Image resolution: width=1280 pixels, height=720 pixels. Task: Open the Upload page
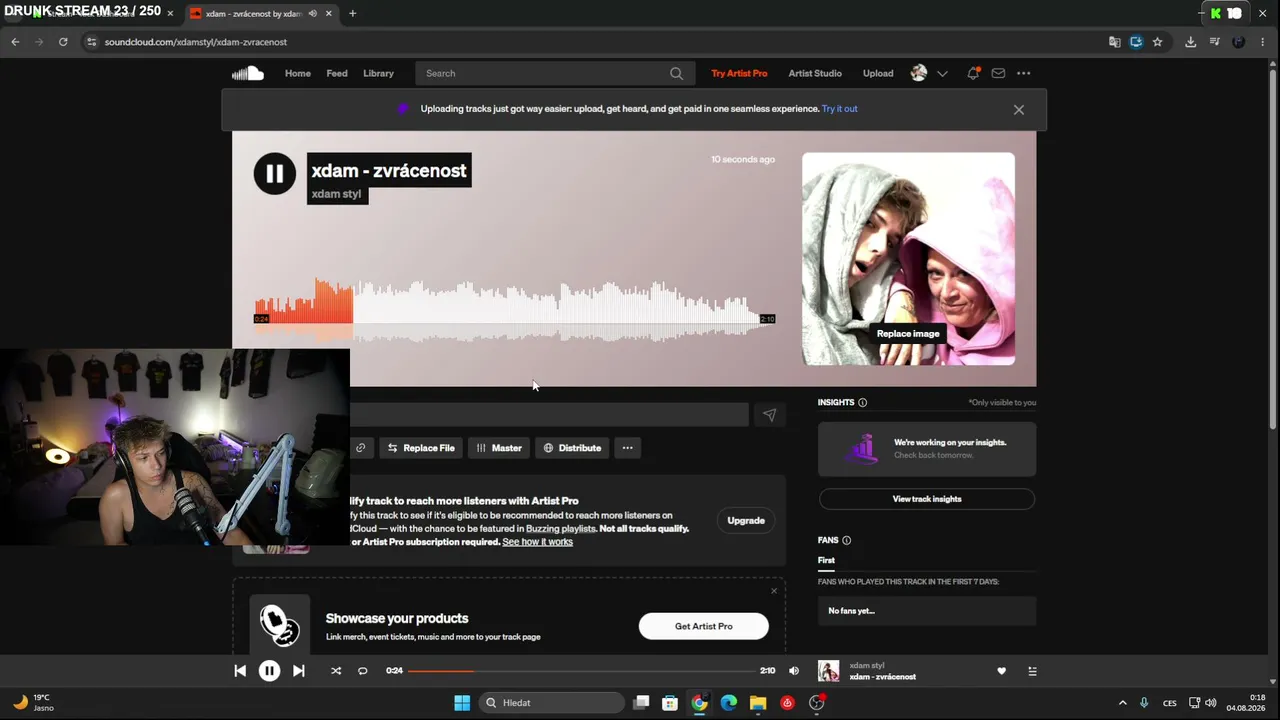coord(878,73)
